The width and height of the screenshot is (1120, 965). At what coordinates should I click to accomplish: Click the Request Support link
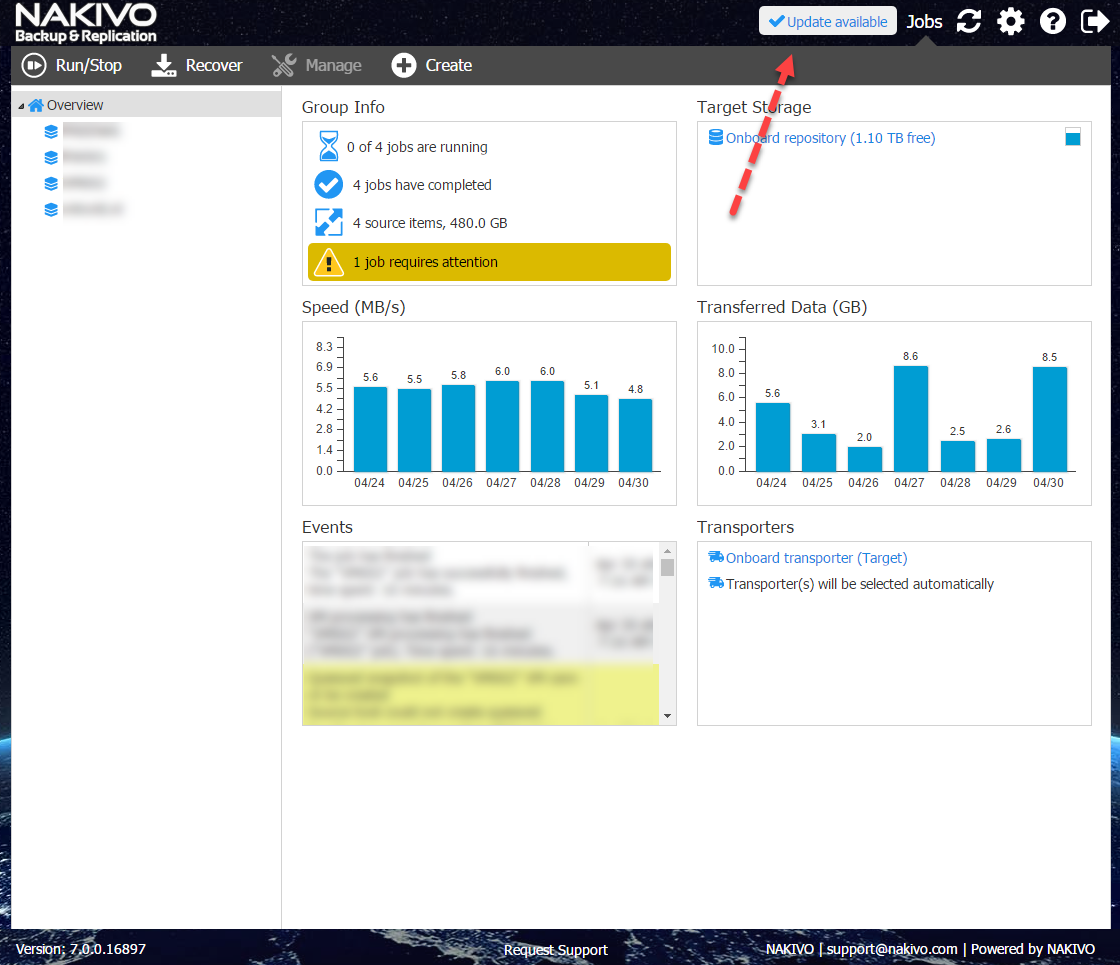pos(555,950)
